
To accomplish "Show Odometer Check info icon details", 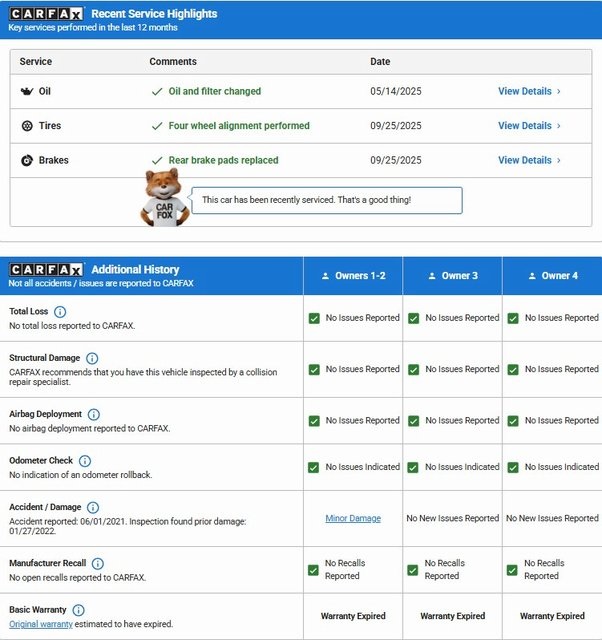I will (x=85, y=461).
